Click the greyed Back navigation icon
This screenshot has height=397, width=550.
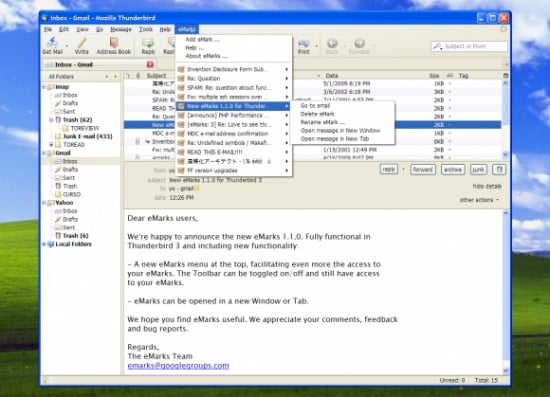[332, 43]
